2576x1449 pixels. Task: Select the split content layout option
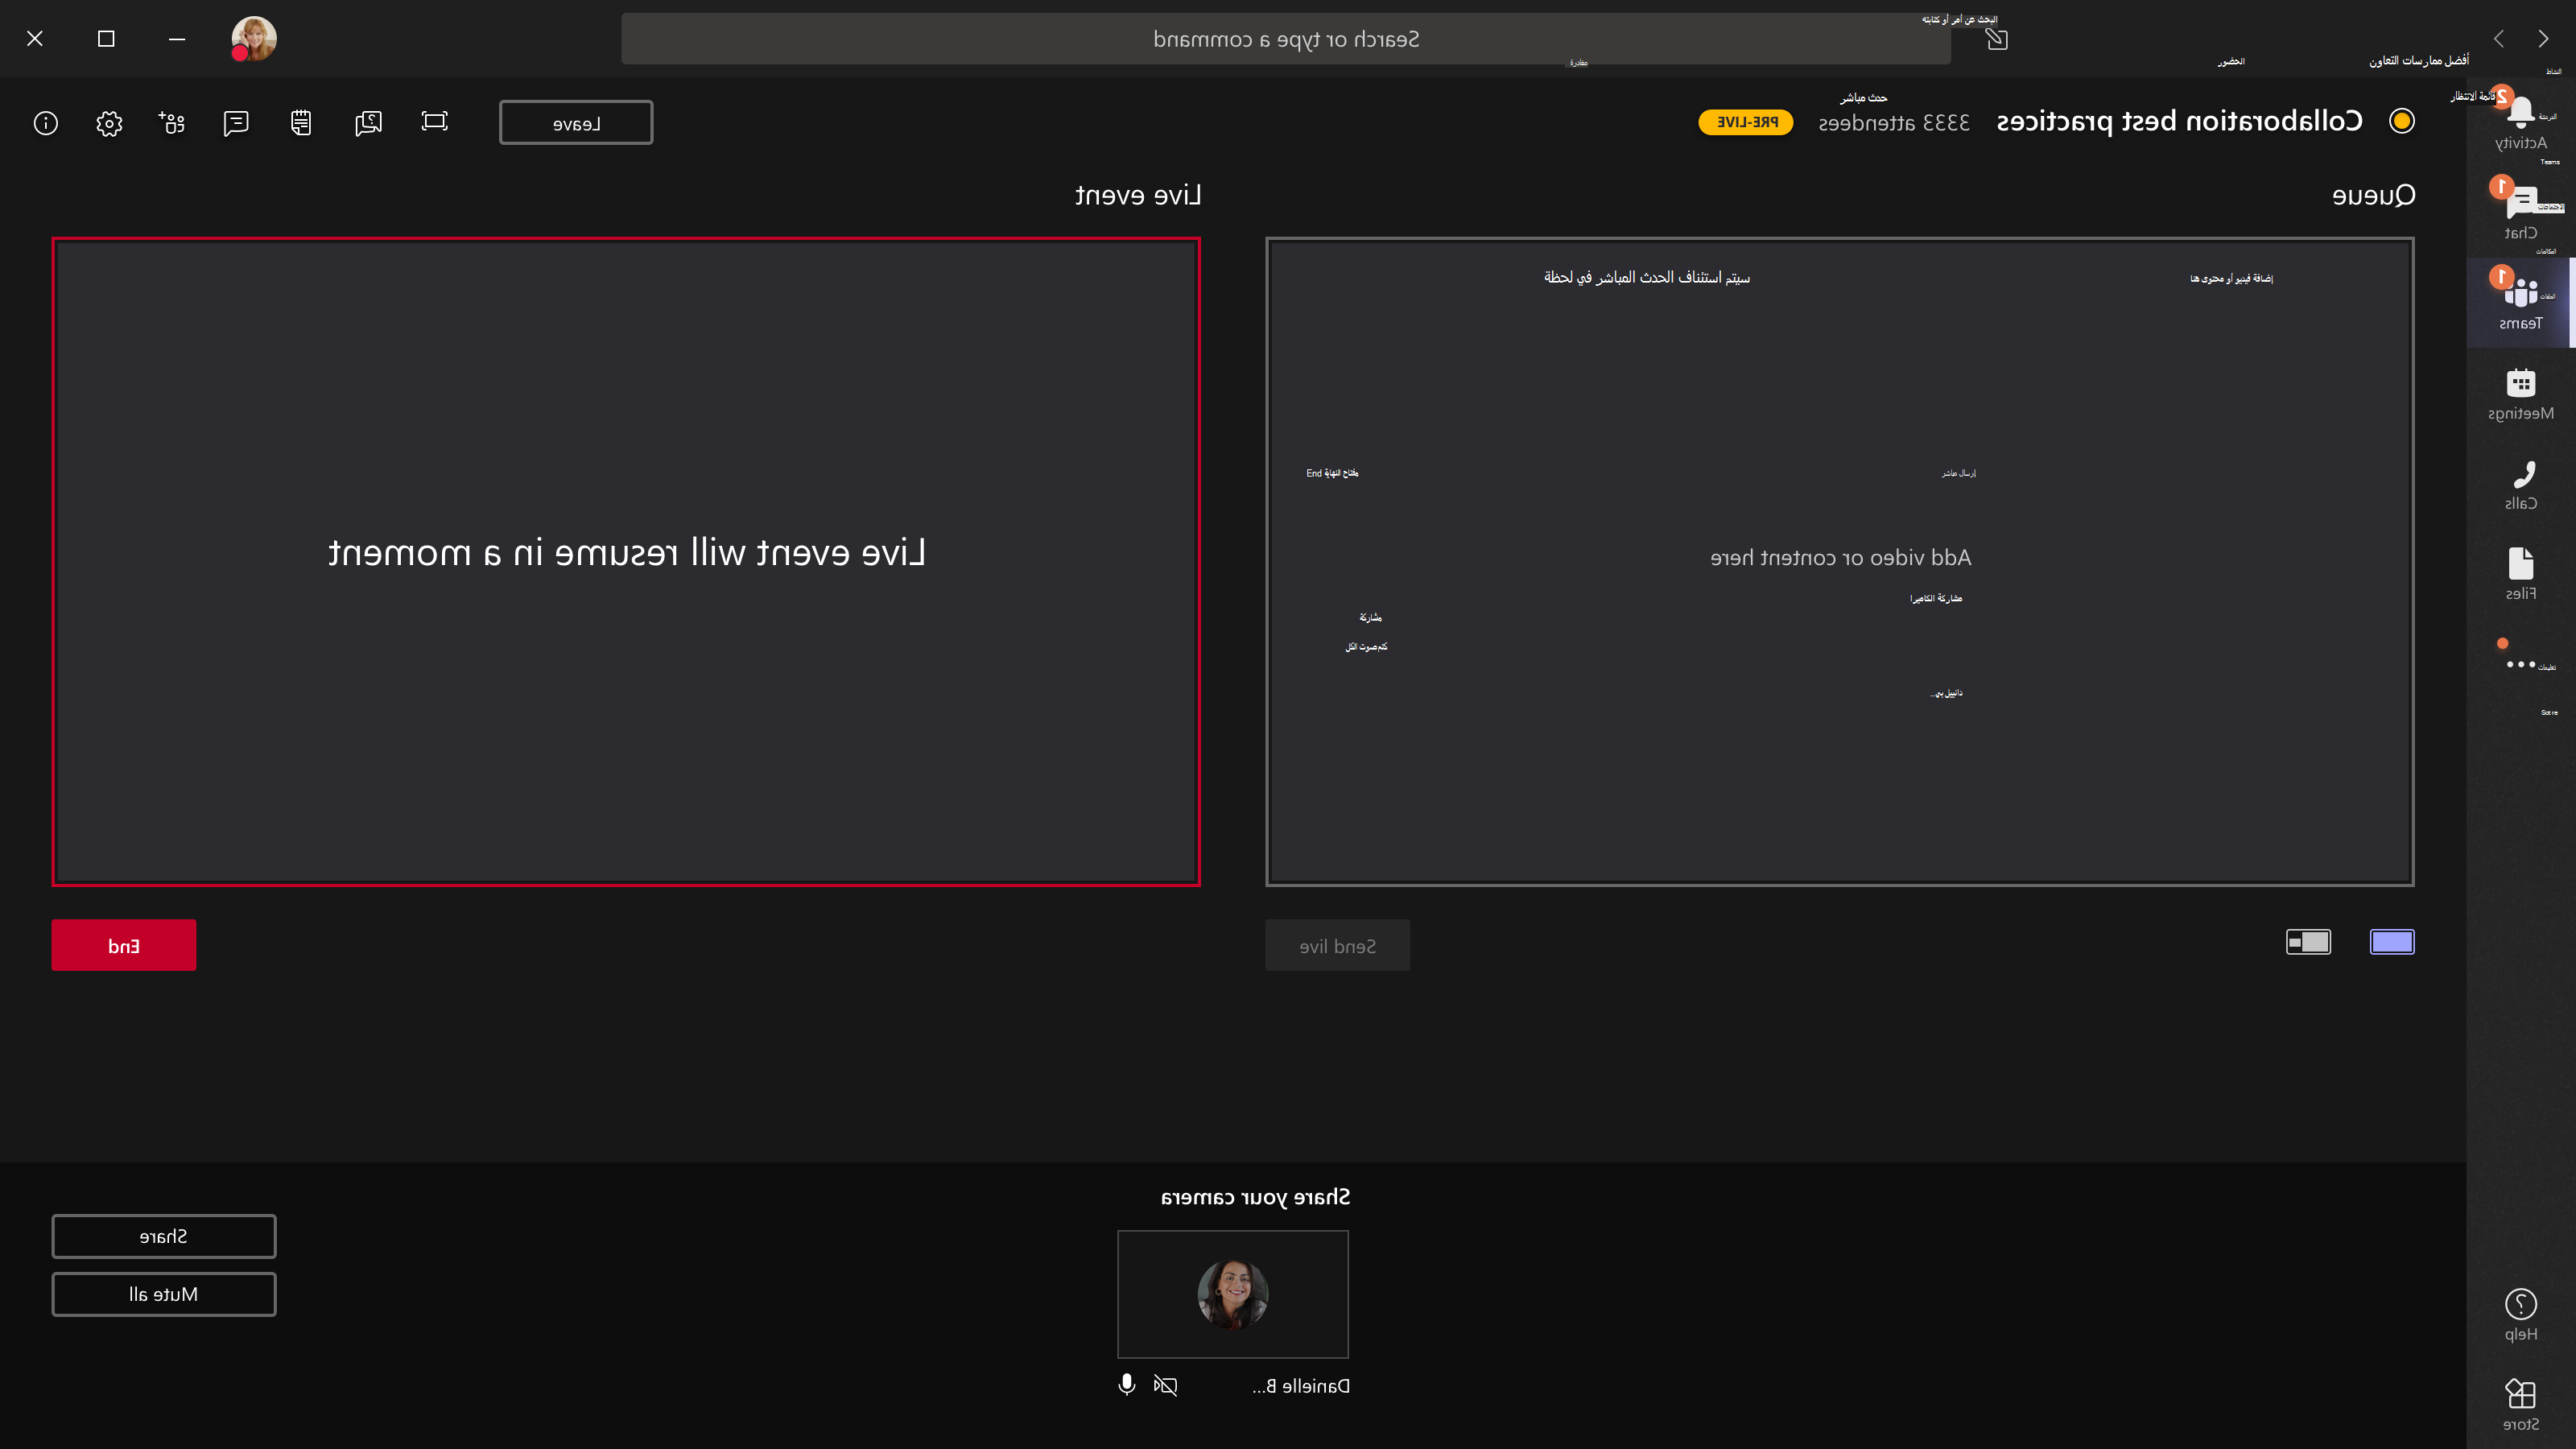[x=2308, y=942]
